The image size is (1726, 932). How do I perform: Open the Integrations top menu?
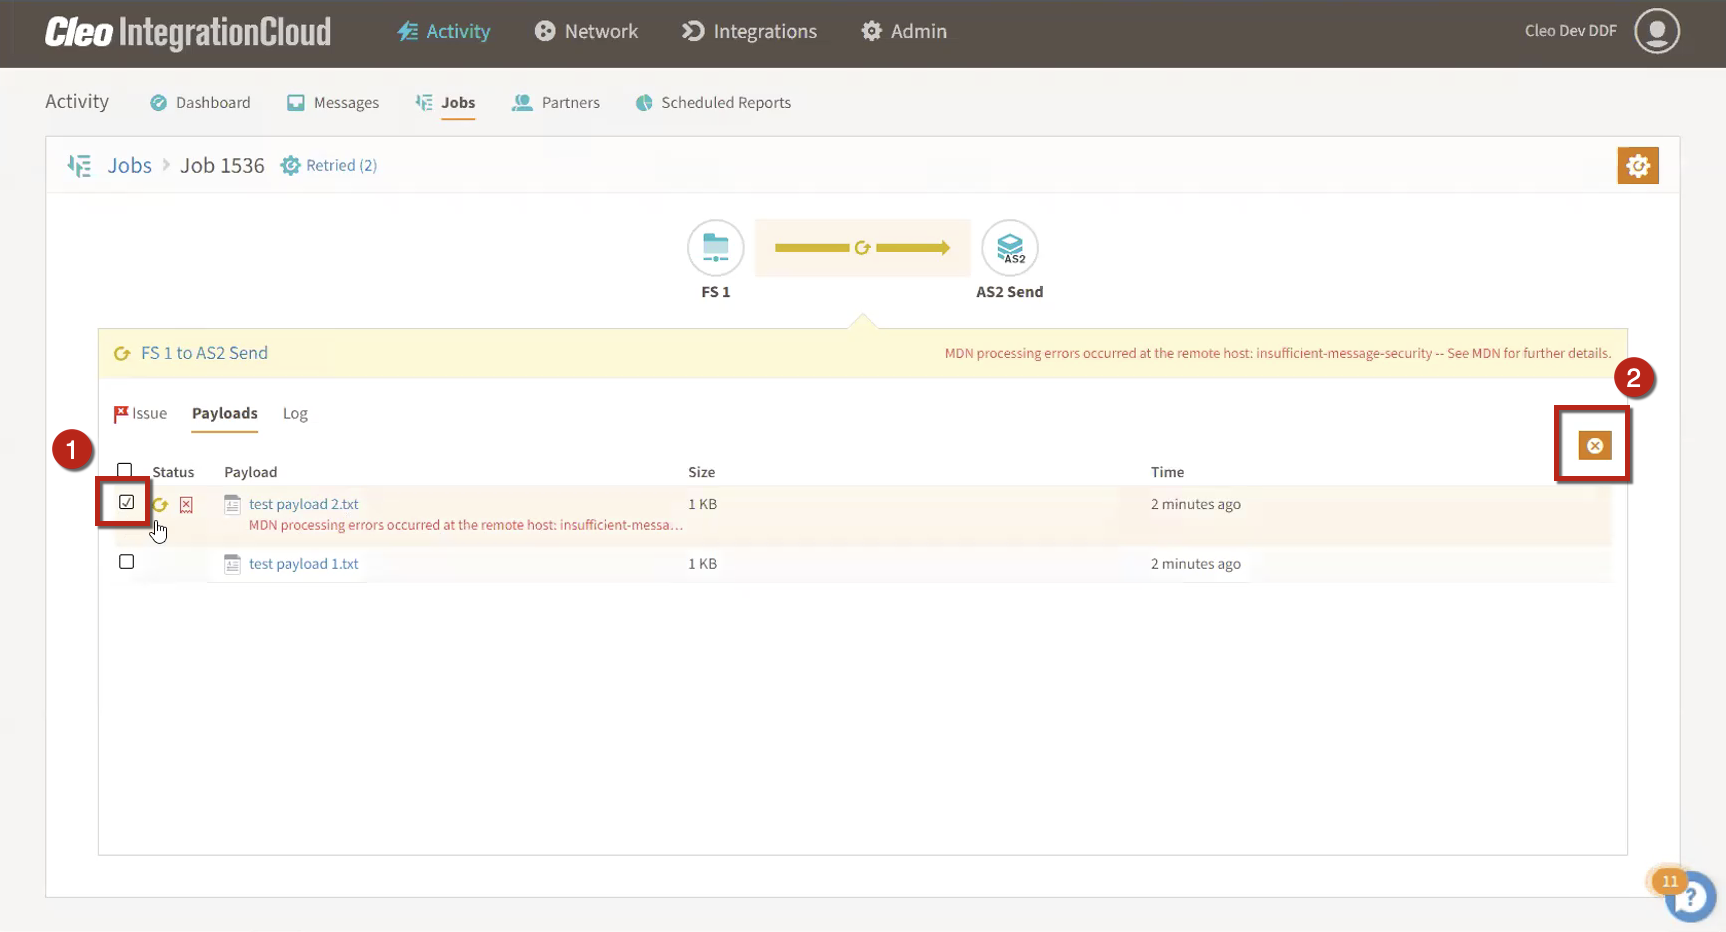pos(749,31)
